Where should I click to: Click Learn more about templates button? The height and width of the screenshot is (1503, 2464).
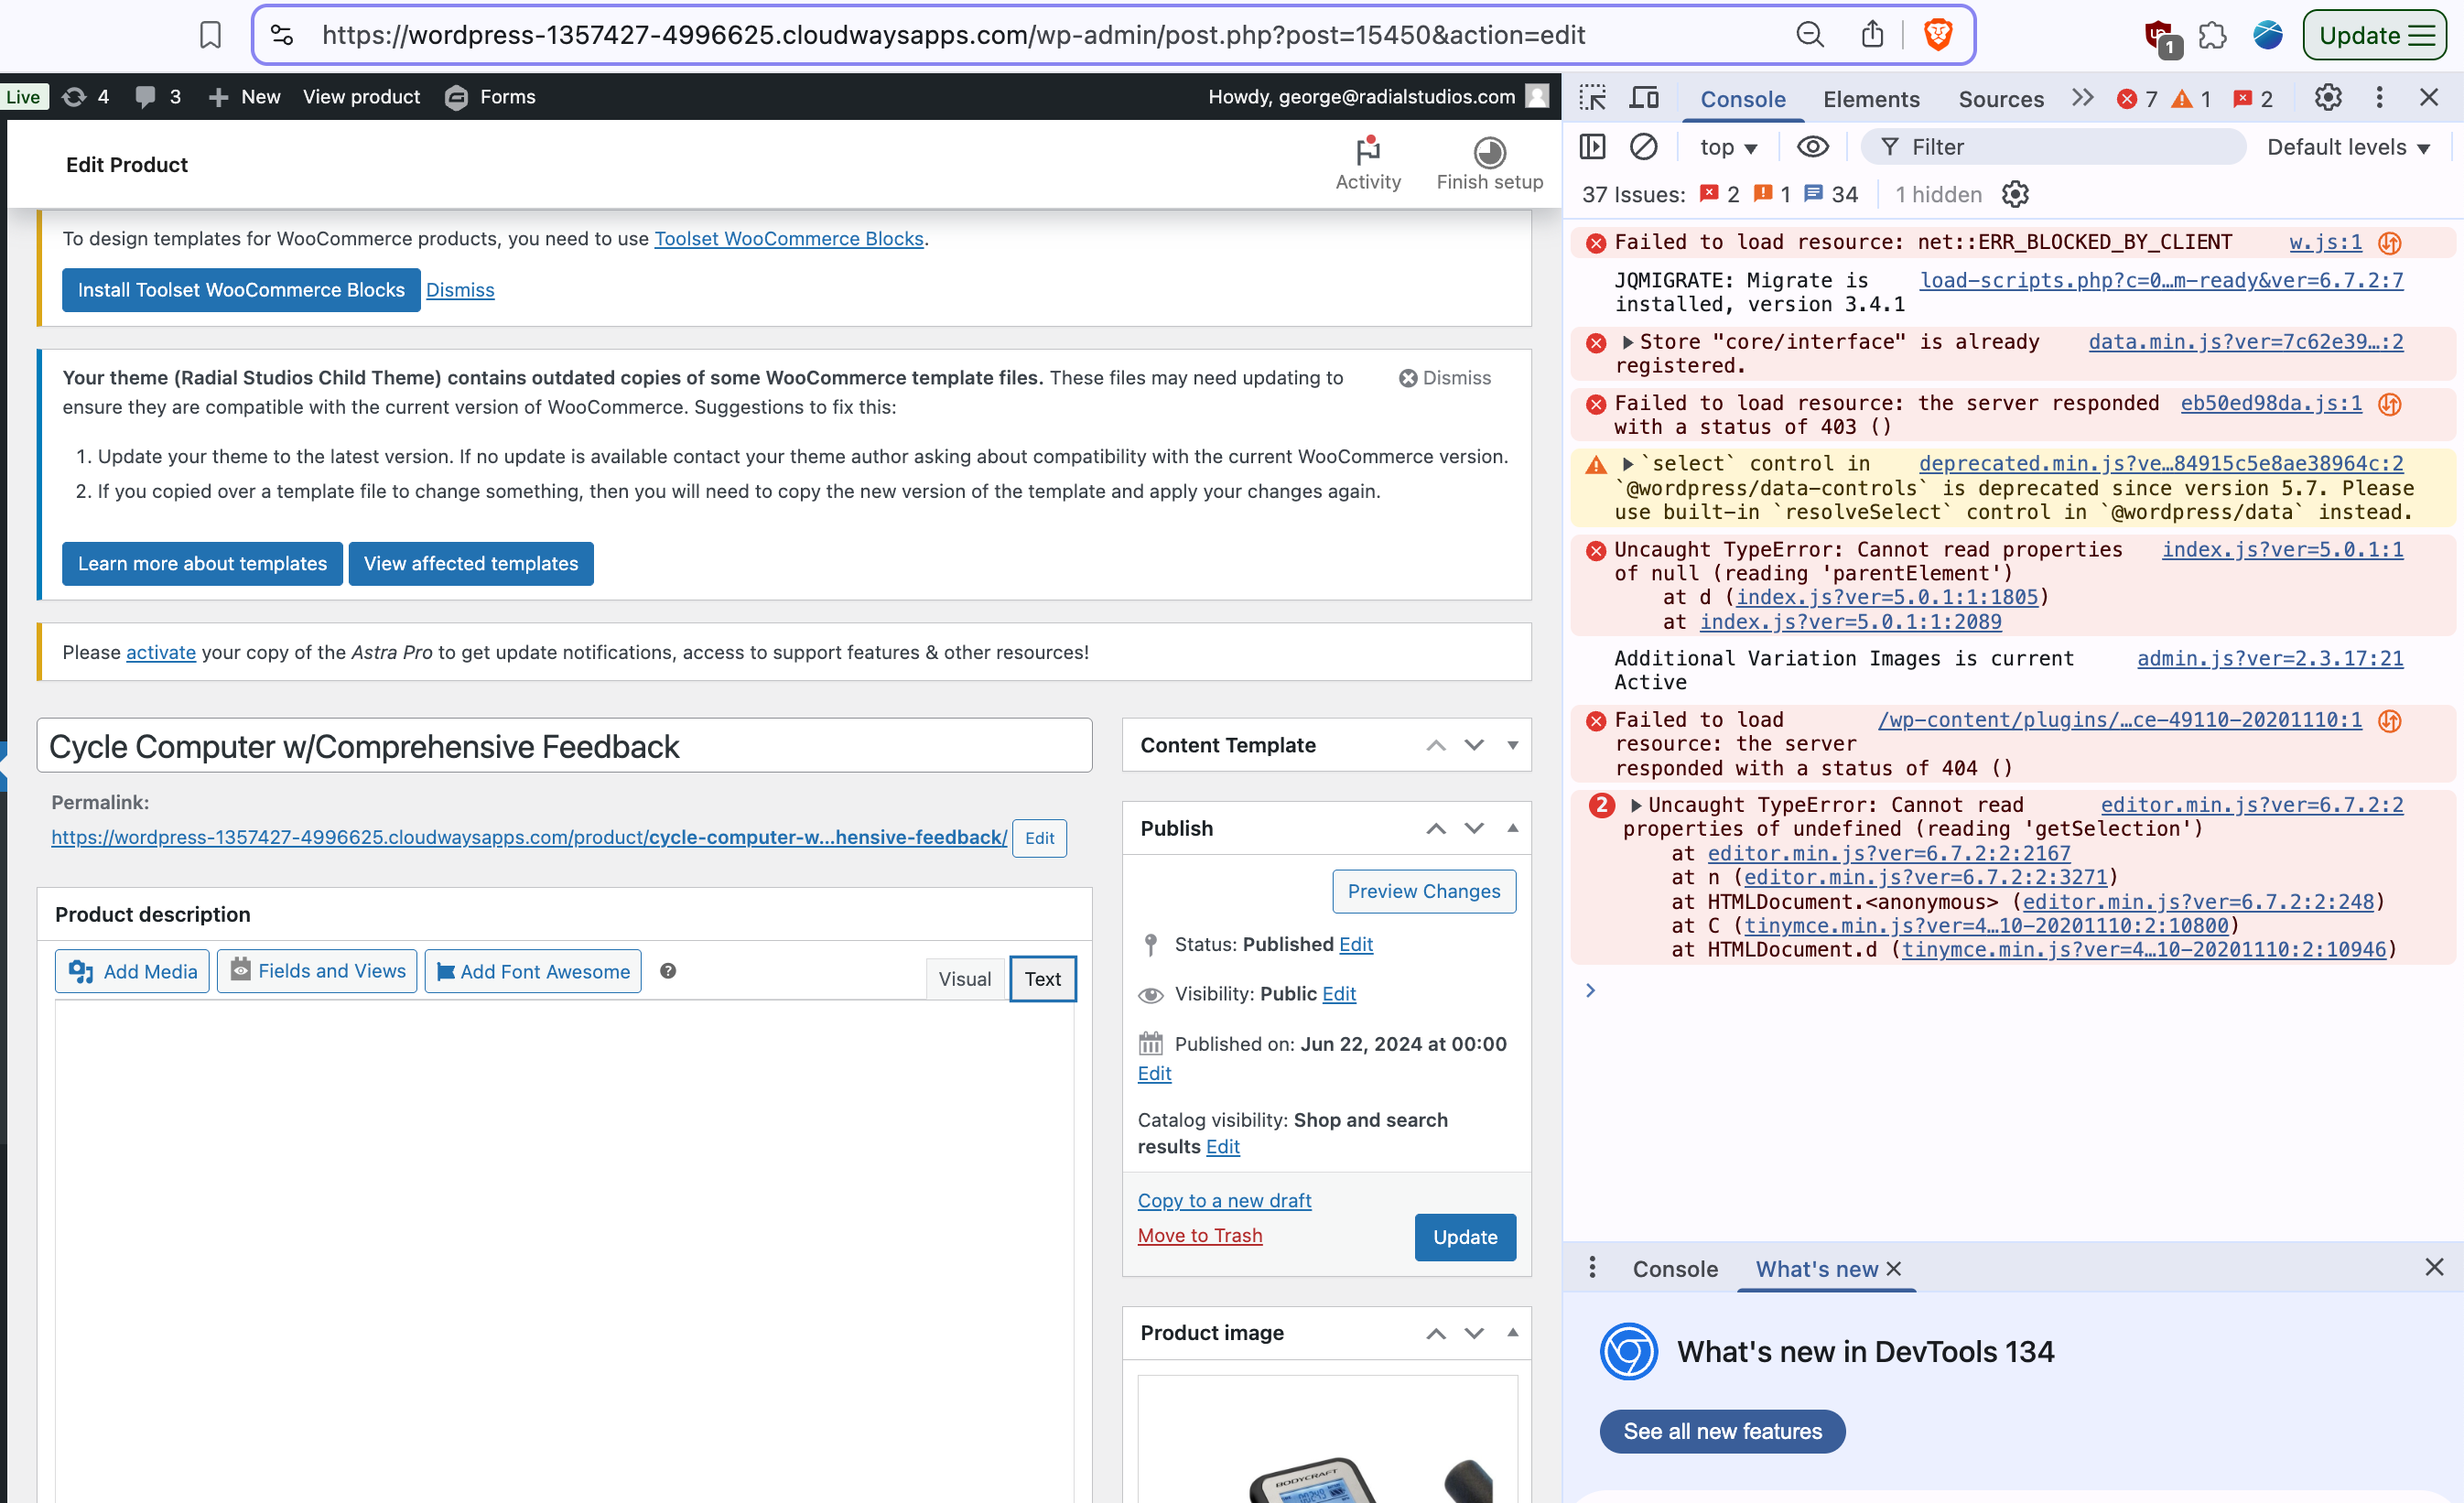tap(202, 564)
